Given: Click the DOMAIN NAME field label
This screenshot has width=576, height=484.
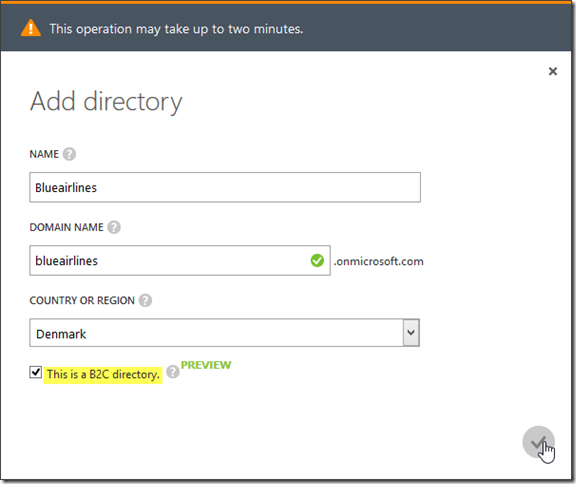Looking at the screenshot, I should click(x=66, y=227).
